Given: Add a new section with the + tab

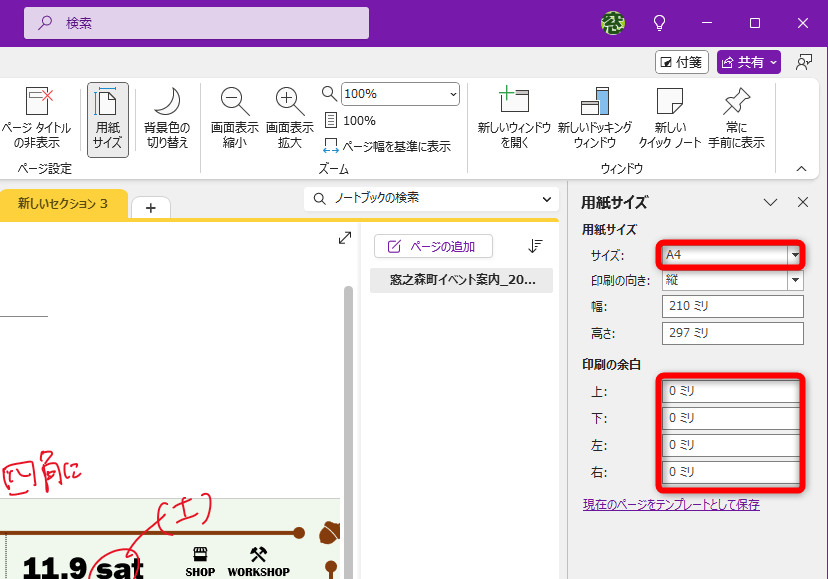Looking at the screenshot, I should point(150,208).
